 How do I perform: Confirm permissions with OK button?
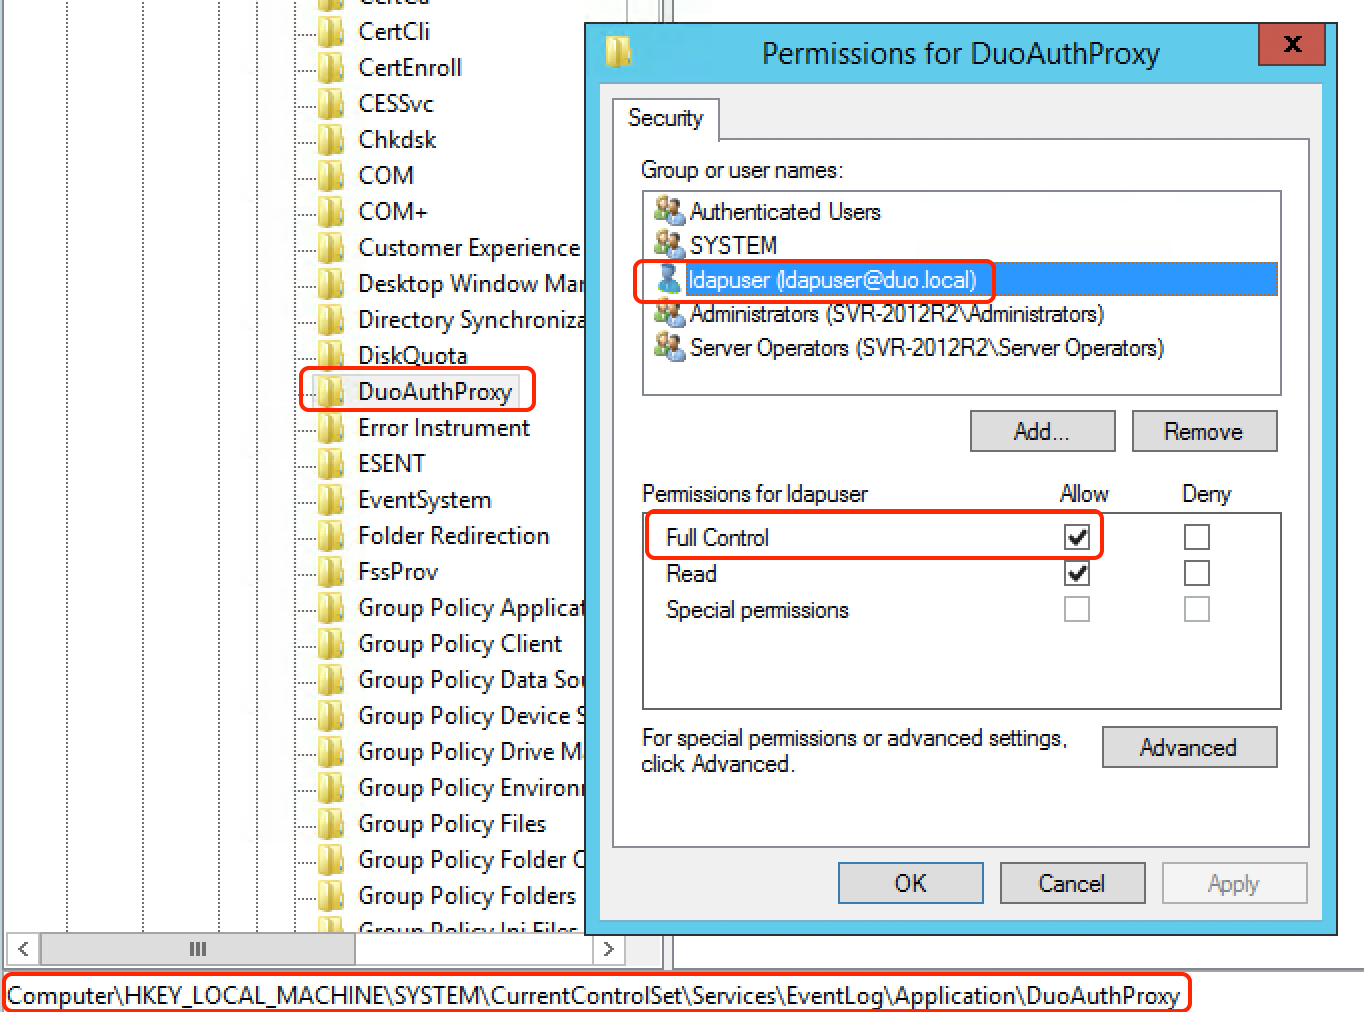tap(910, 883)
